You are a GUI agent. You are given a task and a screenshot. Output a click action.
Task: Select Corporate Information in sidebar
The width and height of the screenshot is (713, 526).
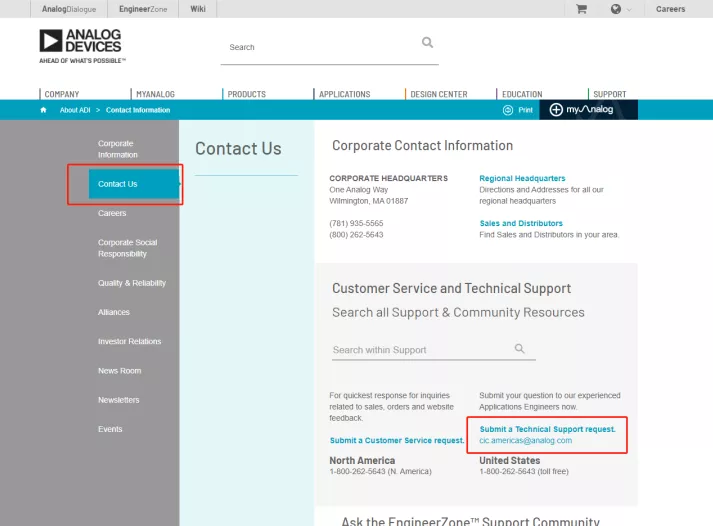coord(118,149)
